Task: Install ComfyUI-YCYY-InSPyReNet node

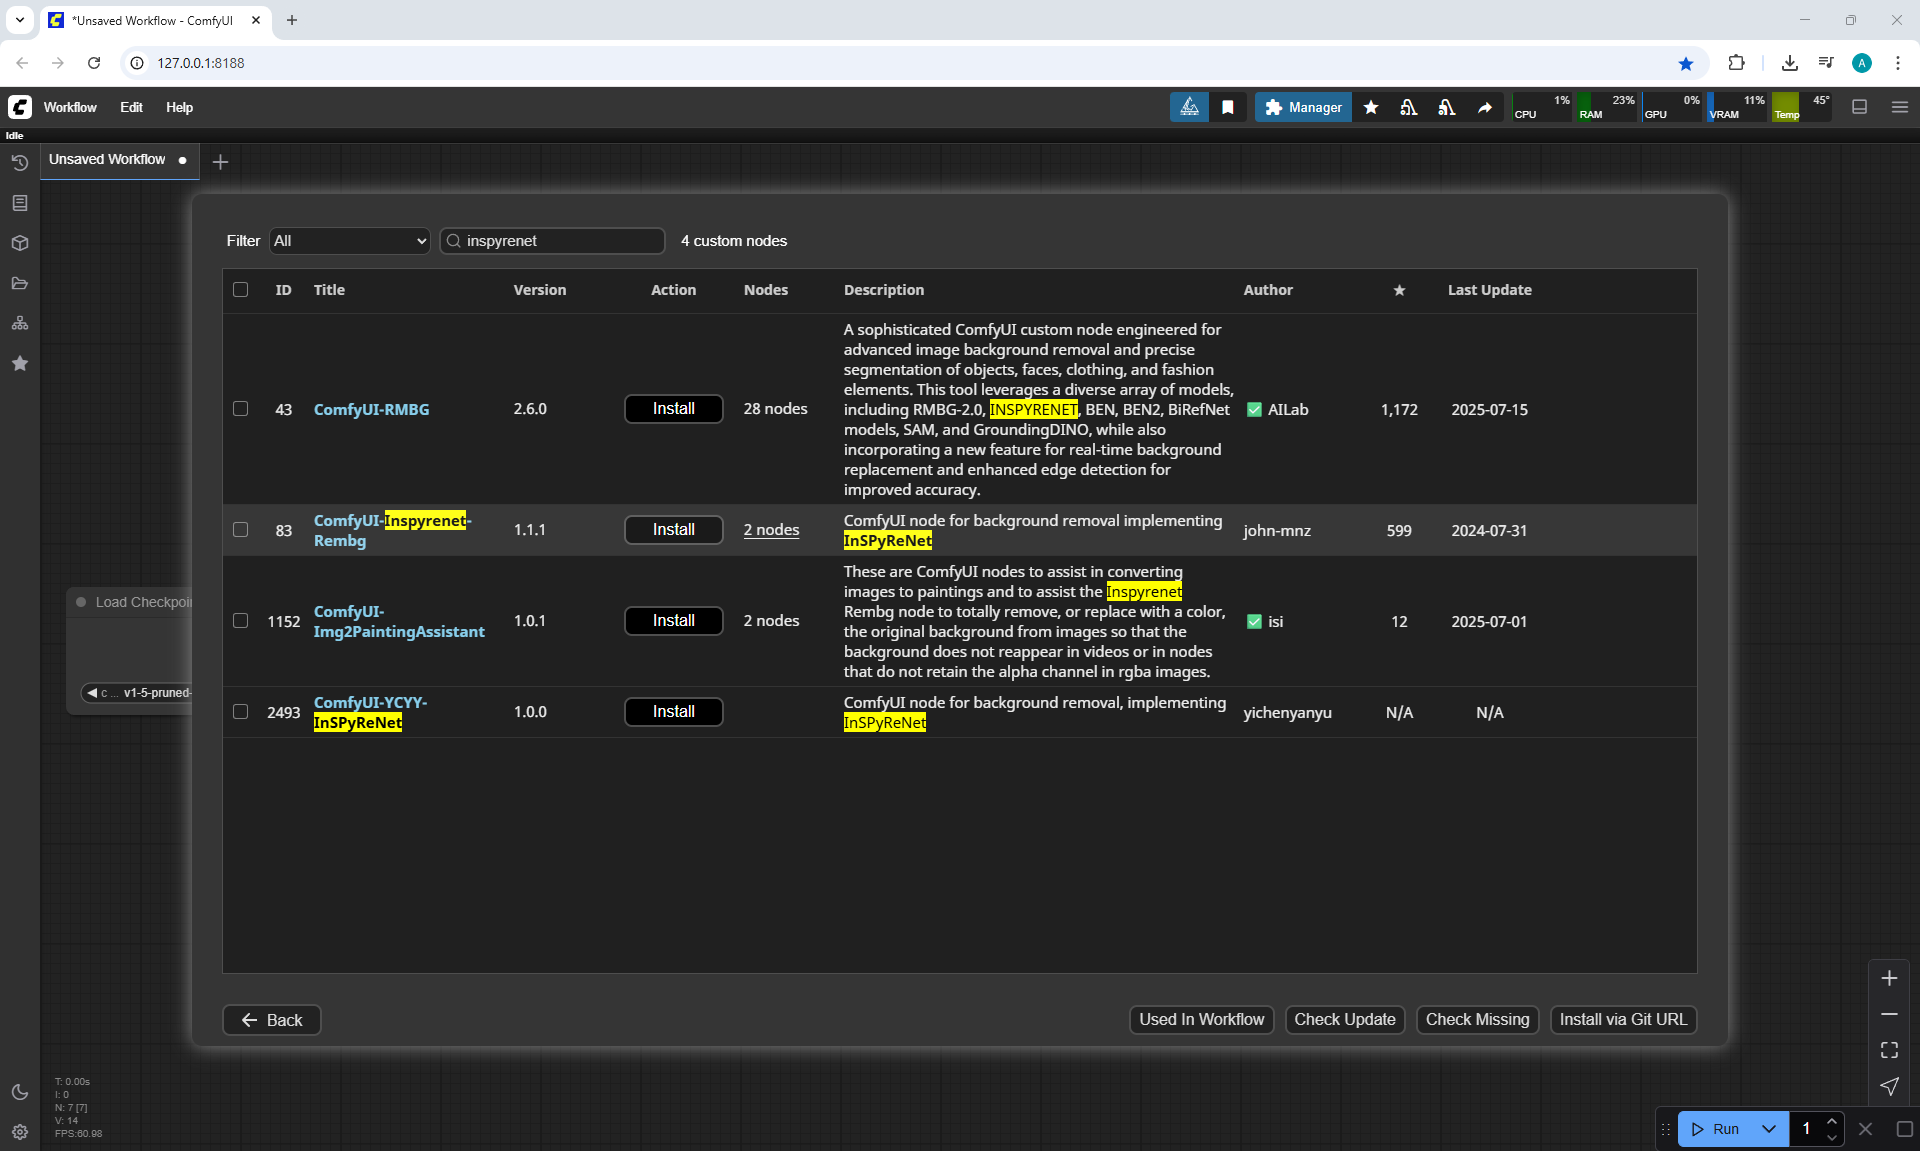Action: coord(673,712)
